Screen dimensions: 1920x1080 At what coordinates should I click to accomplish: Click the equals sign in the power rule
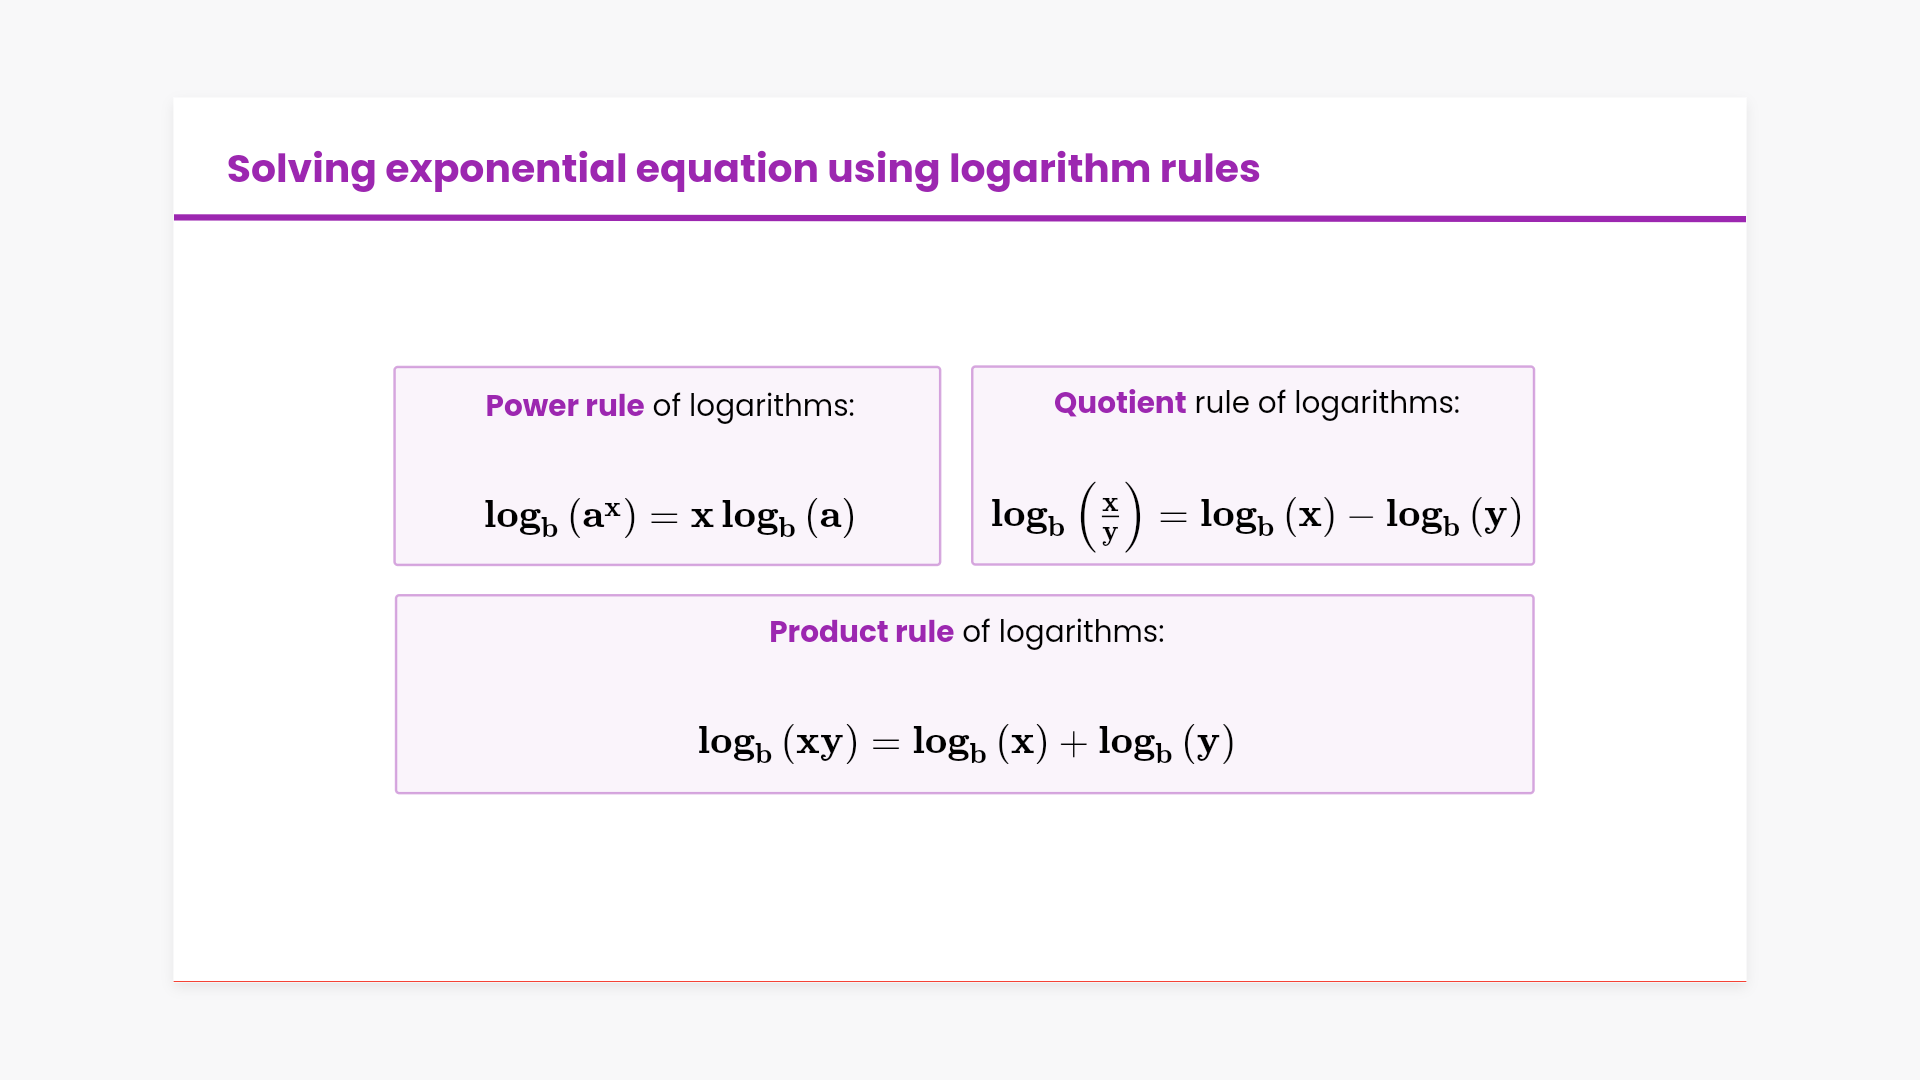coord(664,518)
